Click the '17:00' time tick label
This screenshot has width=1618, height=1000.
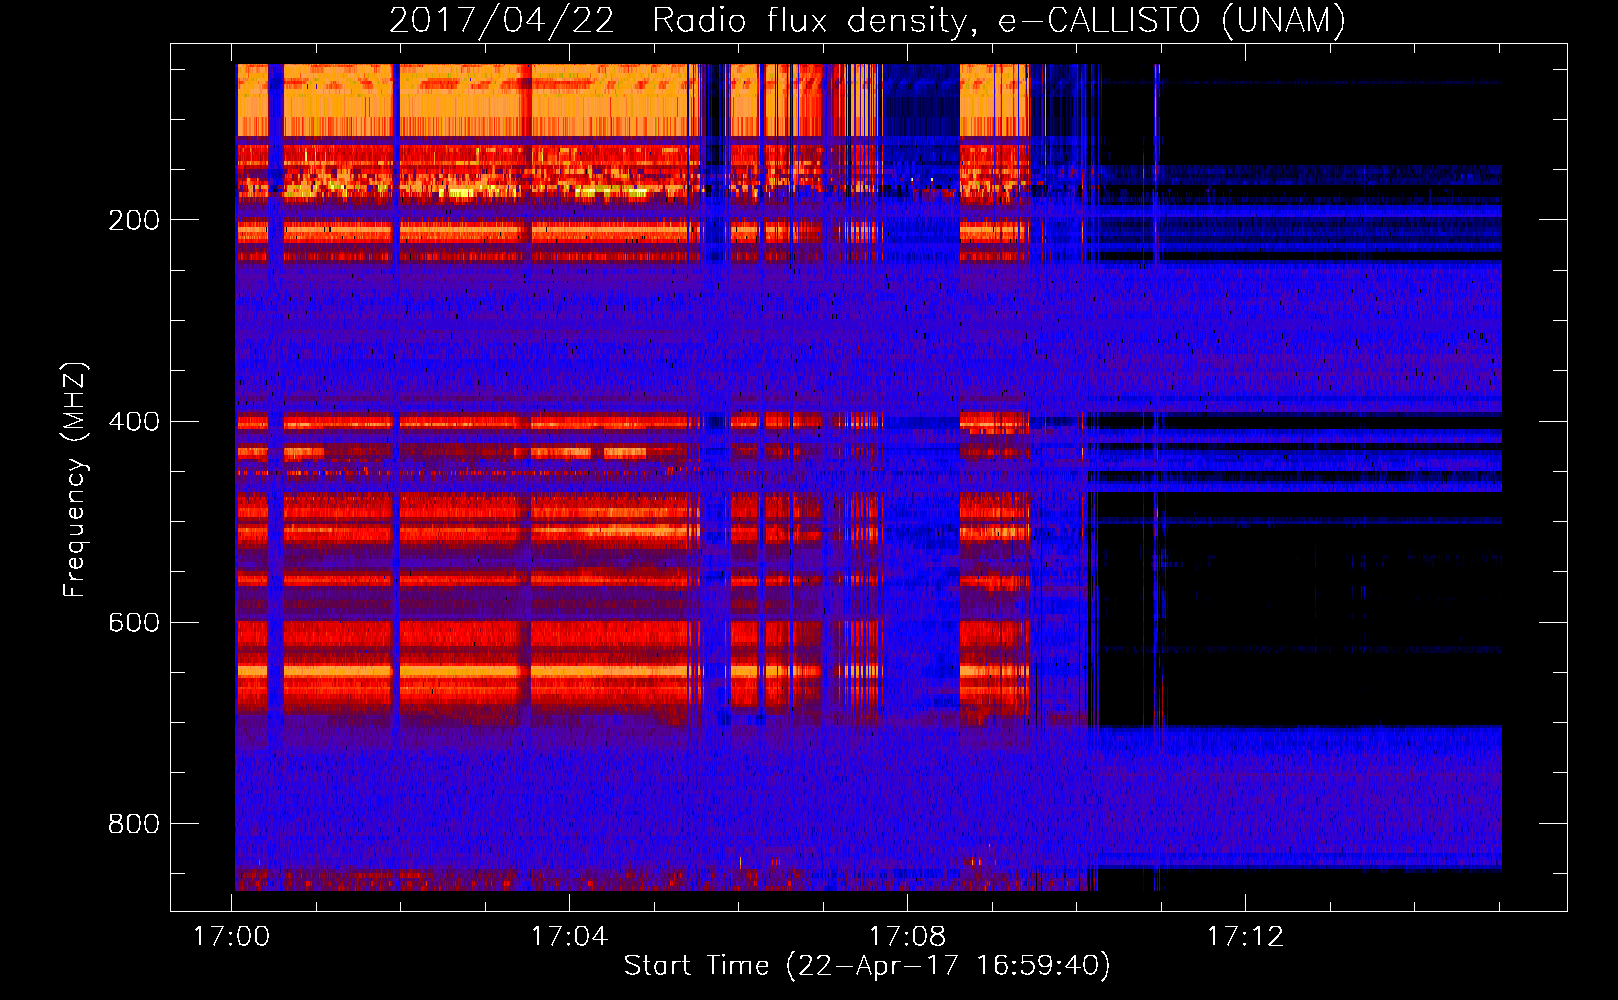pyautogui.click(x=232, y=936)
